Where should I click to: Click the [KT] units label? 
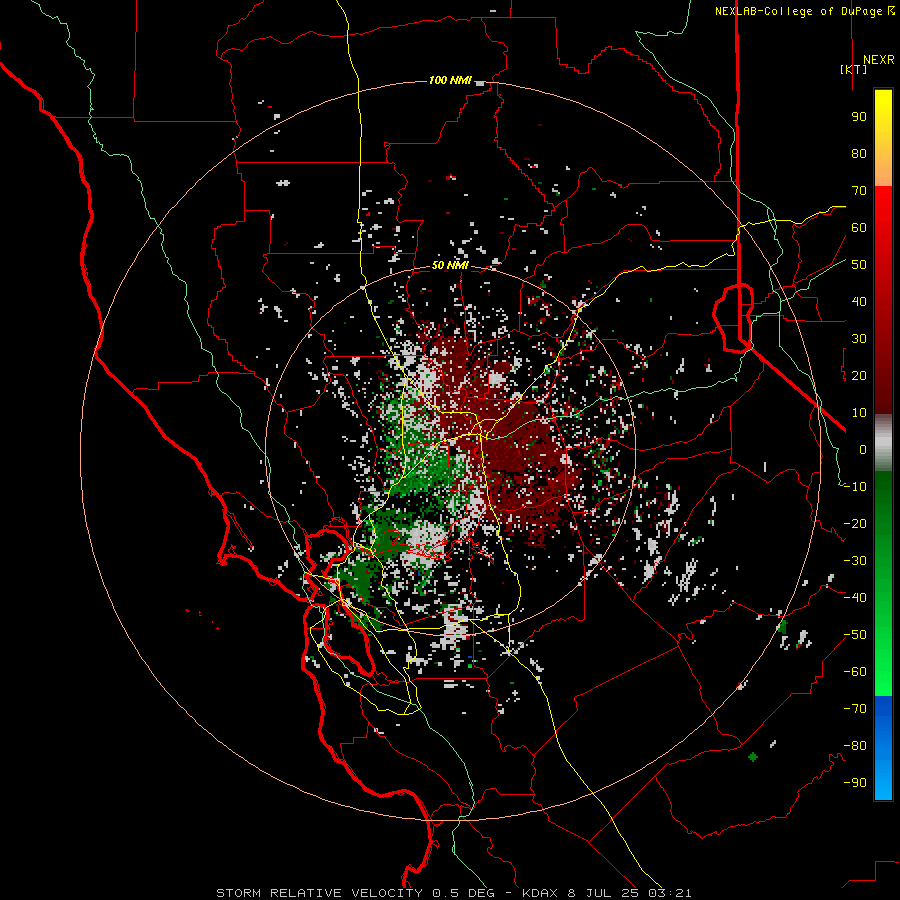click(x=853, y=69)
